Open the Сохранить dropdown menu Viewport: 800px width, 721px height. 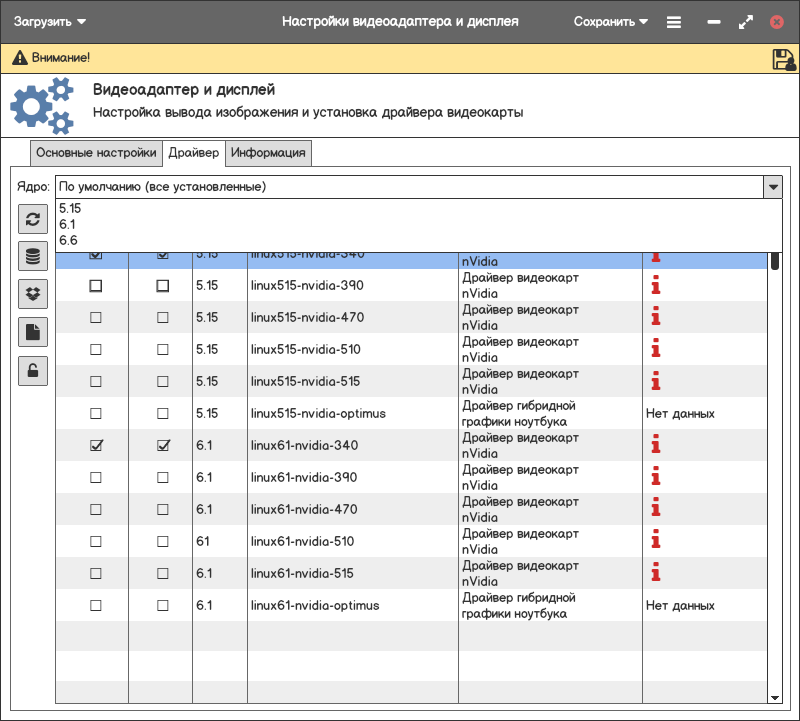[x=611, y=21]
